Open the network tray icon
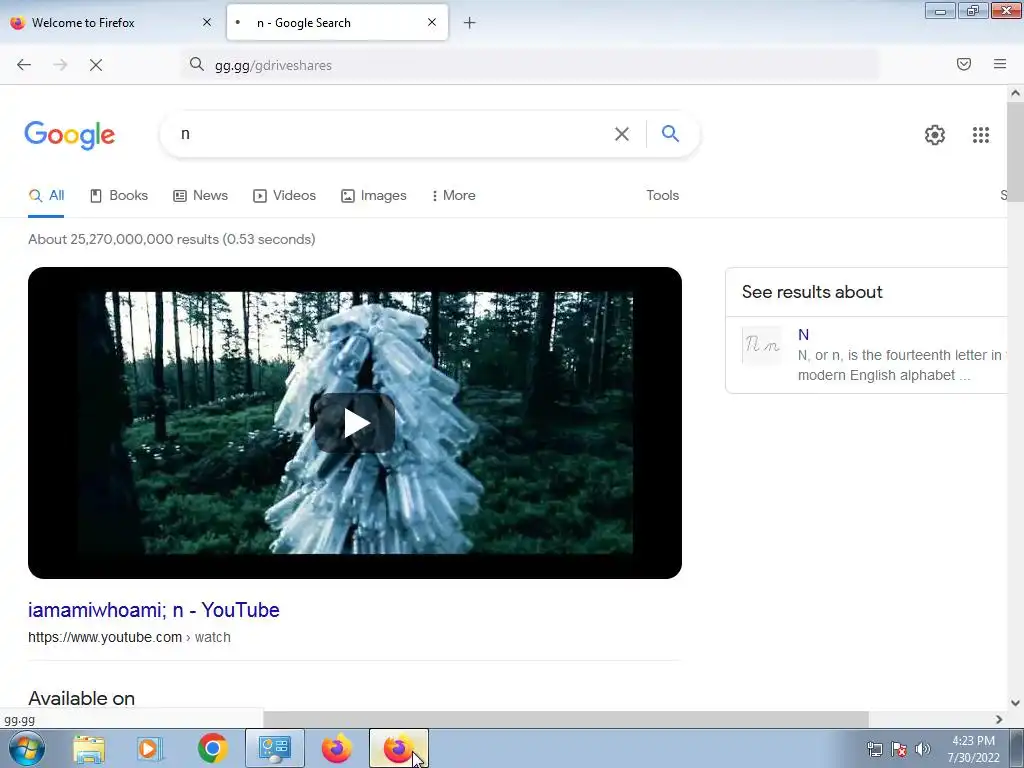The width and height of the screenshot is (1024, 768). [875, 749]
